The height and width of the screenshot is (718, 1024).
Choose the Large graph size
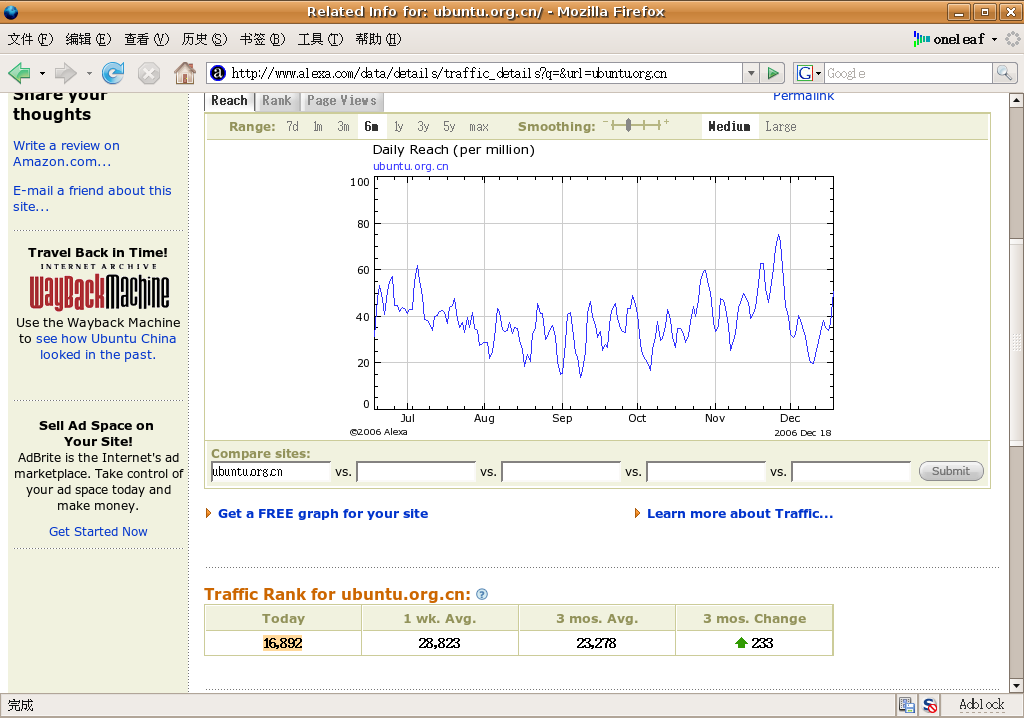point(781,127)
